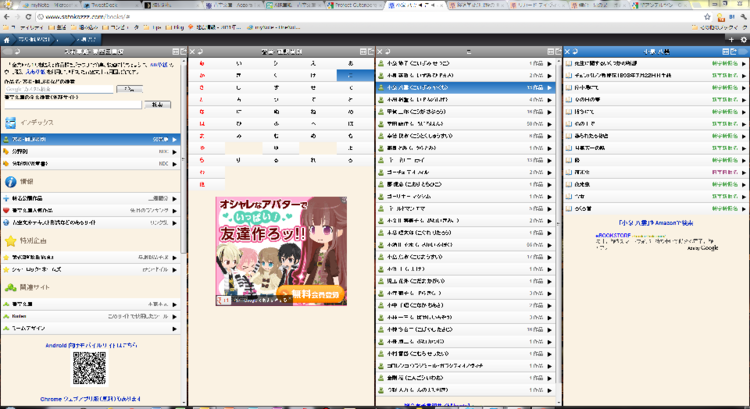The image size is (750, 409).
Task: Expand arrow on the selected 作家・翻訳者別 row
Action: [175, 140]
